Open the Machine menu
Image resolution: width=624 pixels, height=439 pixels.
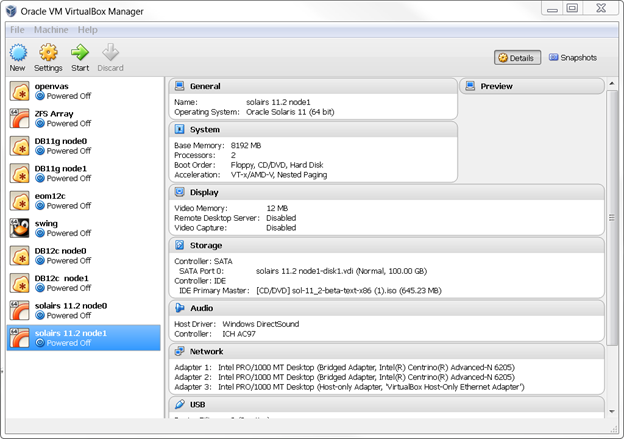pyautogui.click(x=51, y=30)
